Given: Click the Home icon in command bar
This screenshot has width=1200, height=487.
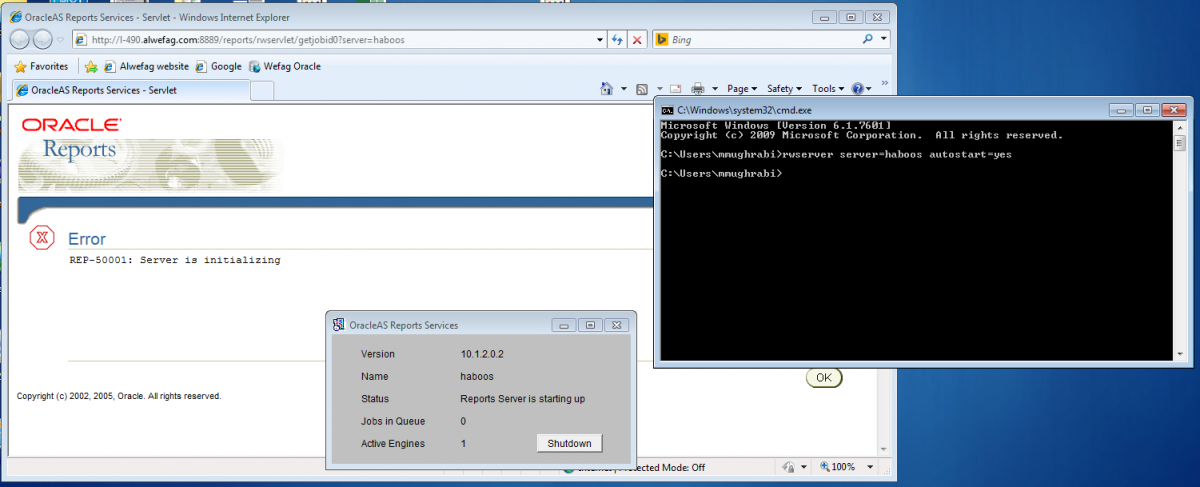Looking at the screenshot, I should tap(606, 89).
